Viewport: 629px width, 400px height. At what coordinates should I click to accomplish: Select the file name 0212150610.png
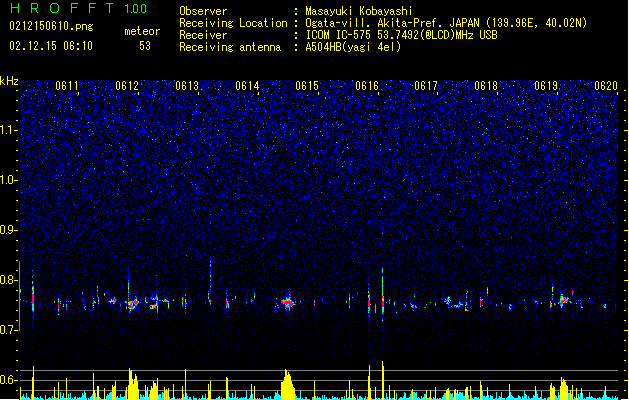coord(51,26)
